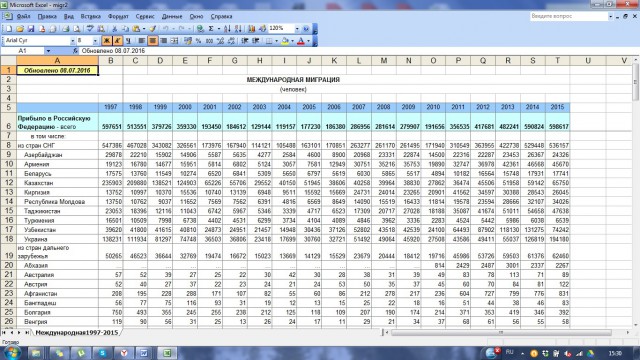Merge and center the selected cells
Image resolution: width=640 pixels, height=360 pixels.
pyautogui.click(x=174, y=40)
